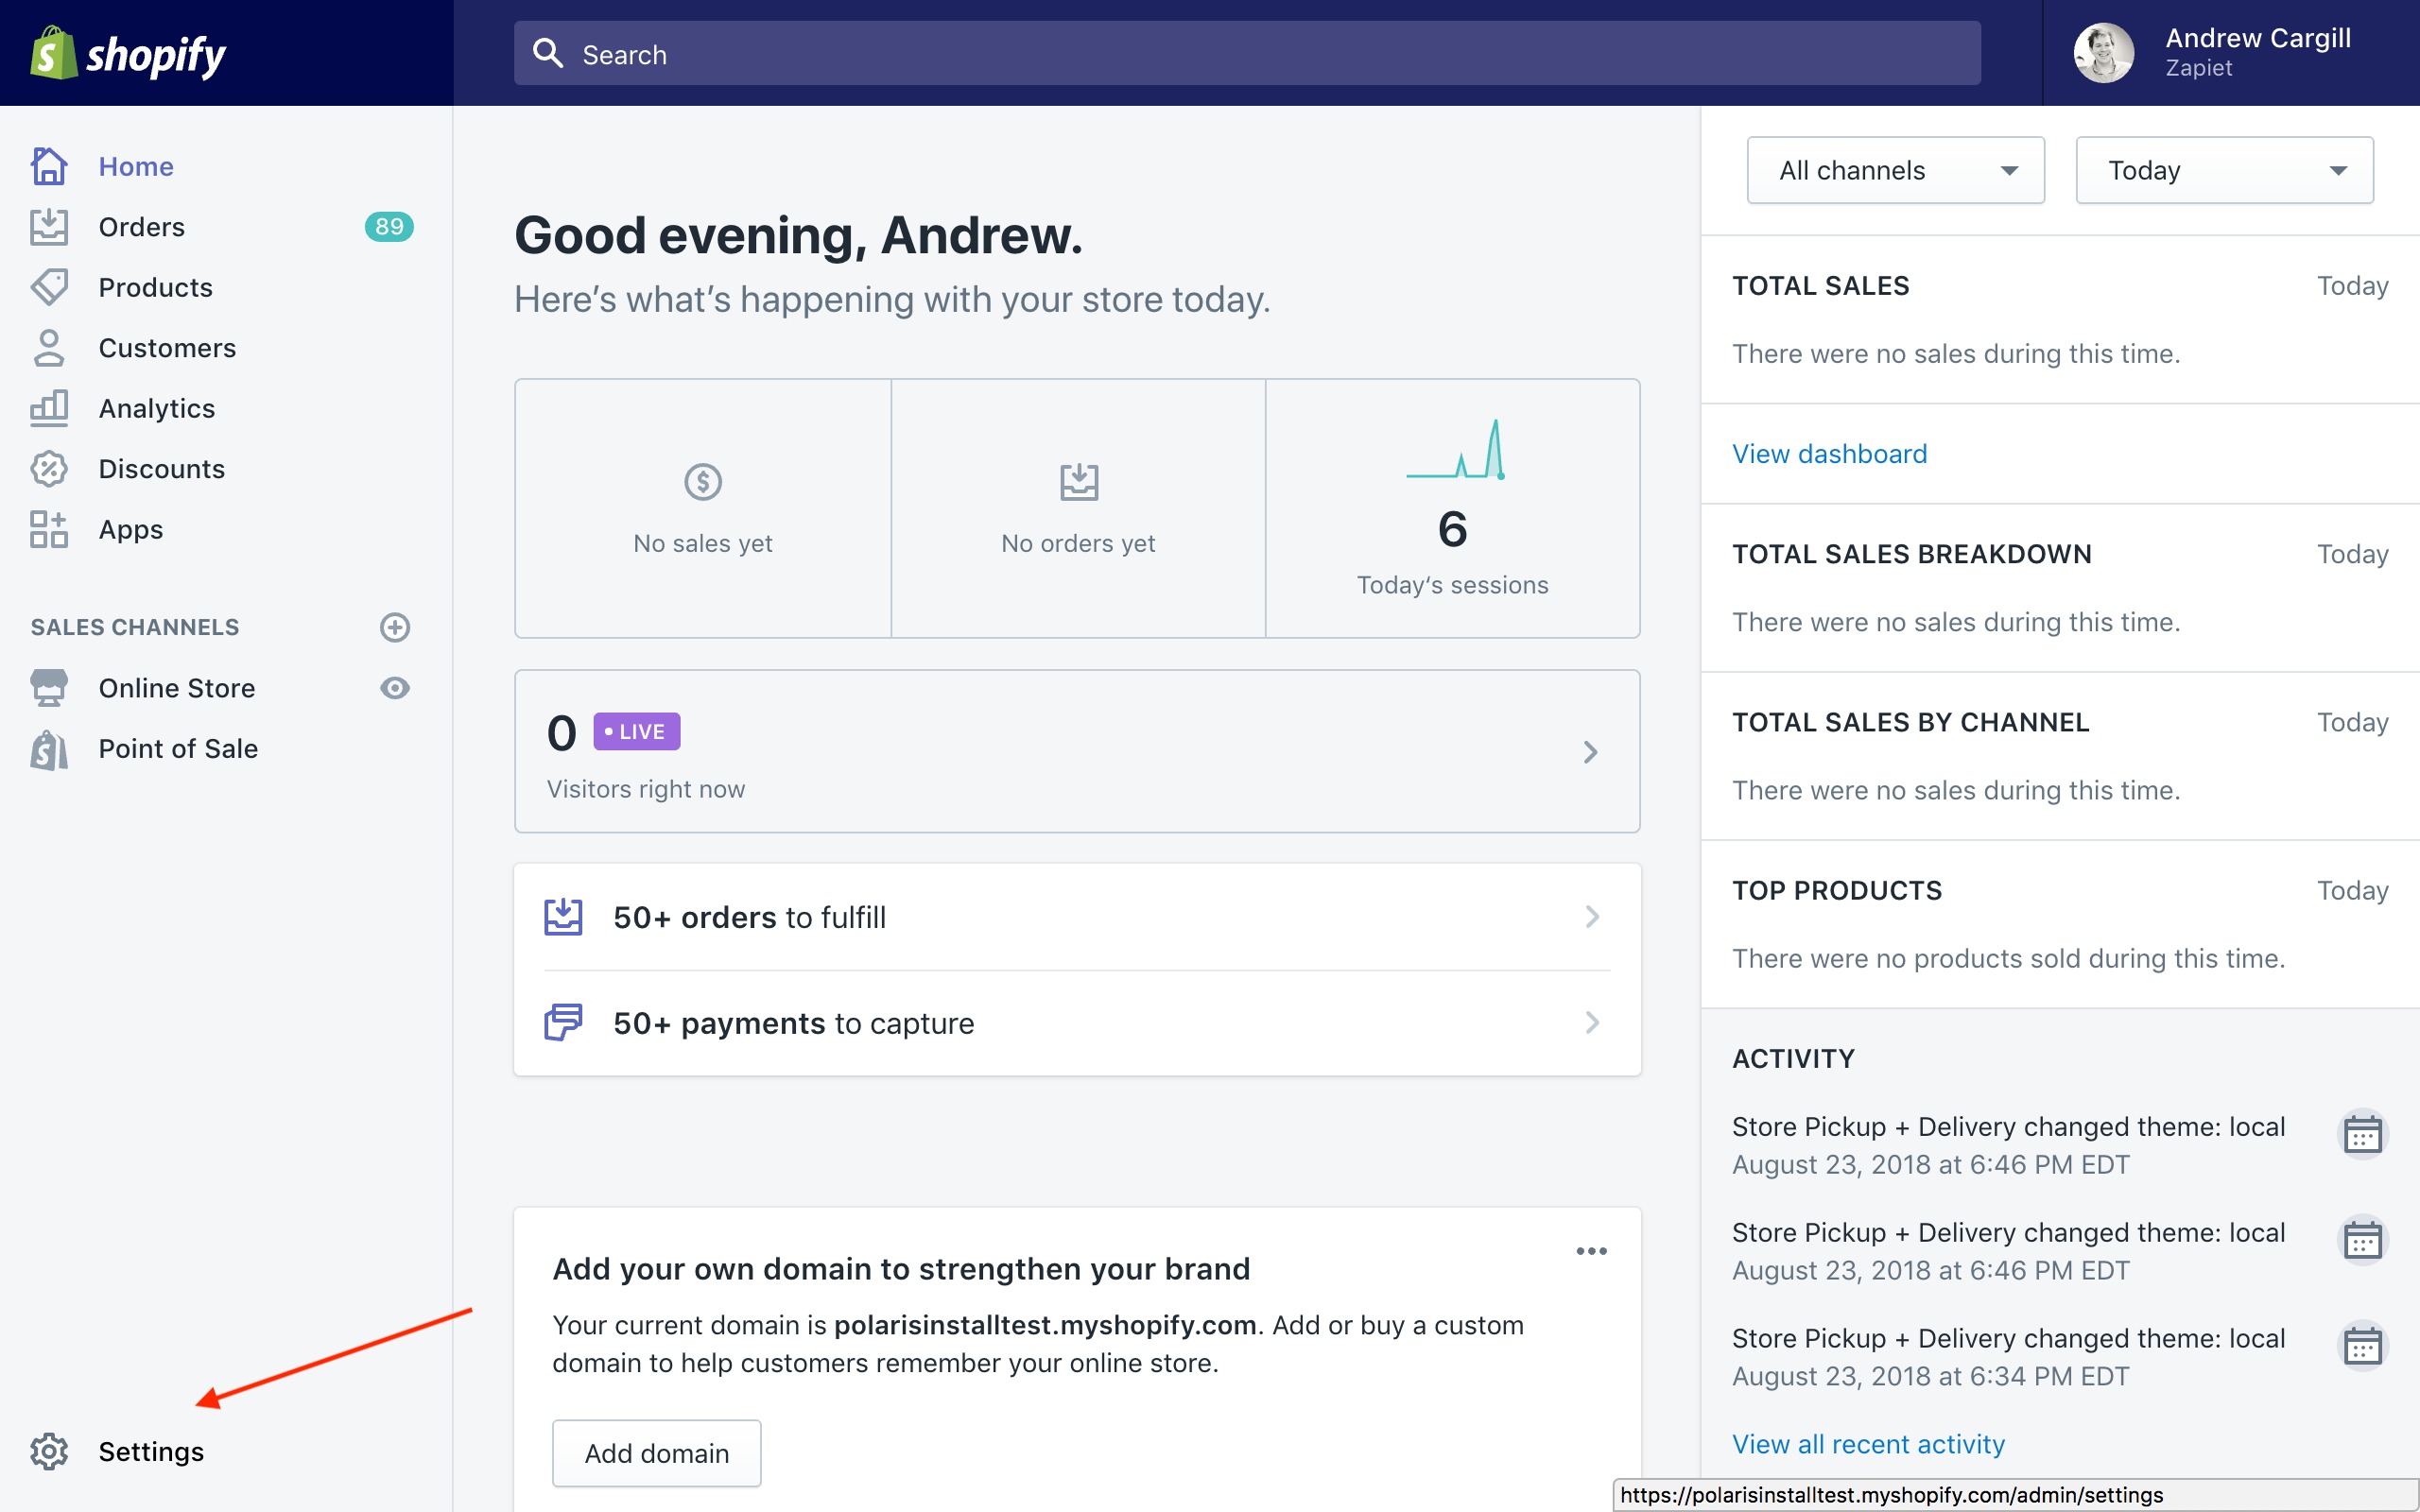Select Home in the sidebar
Screen dimensions: 2420x1512
[136, 166]
